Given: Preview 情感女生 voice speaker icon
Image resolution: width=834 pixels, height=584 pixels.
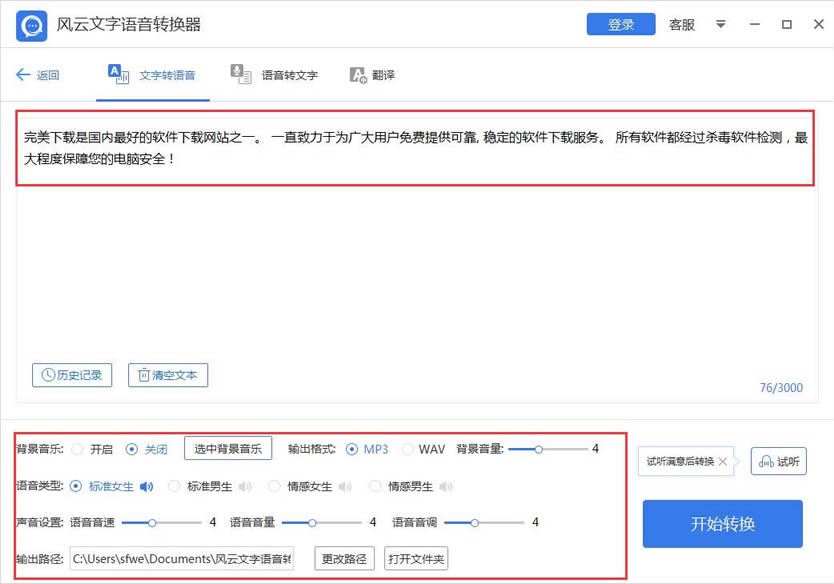Looking at the screenshot, I should pyautogui.click(x=345, y=487).
